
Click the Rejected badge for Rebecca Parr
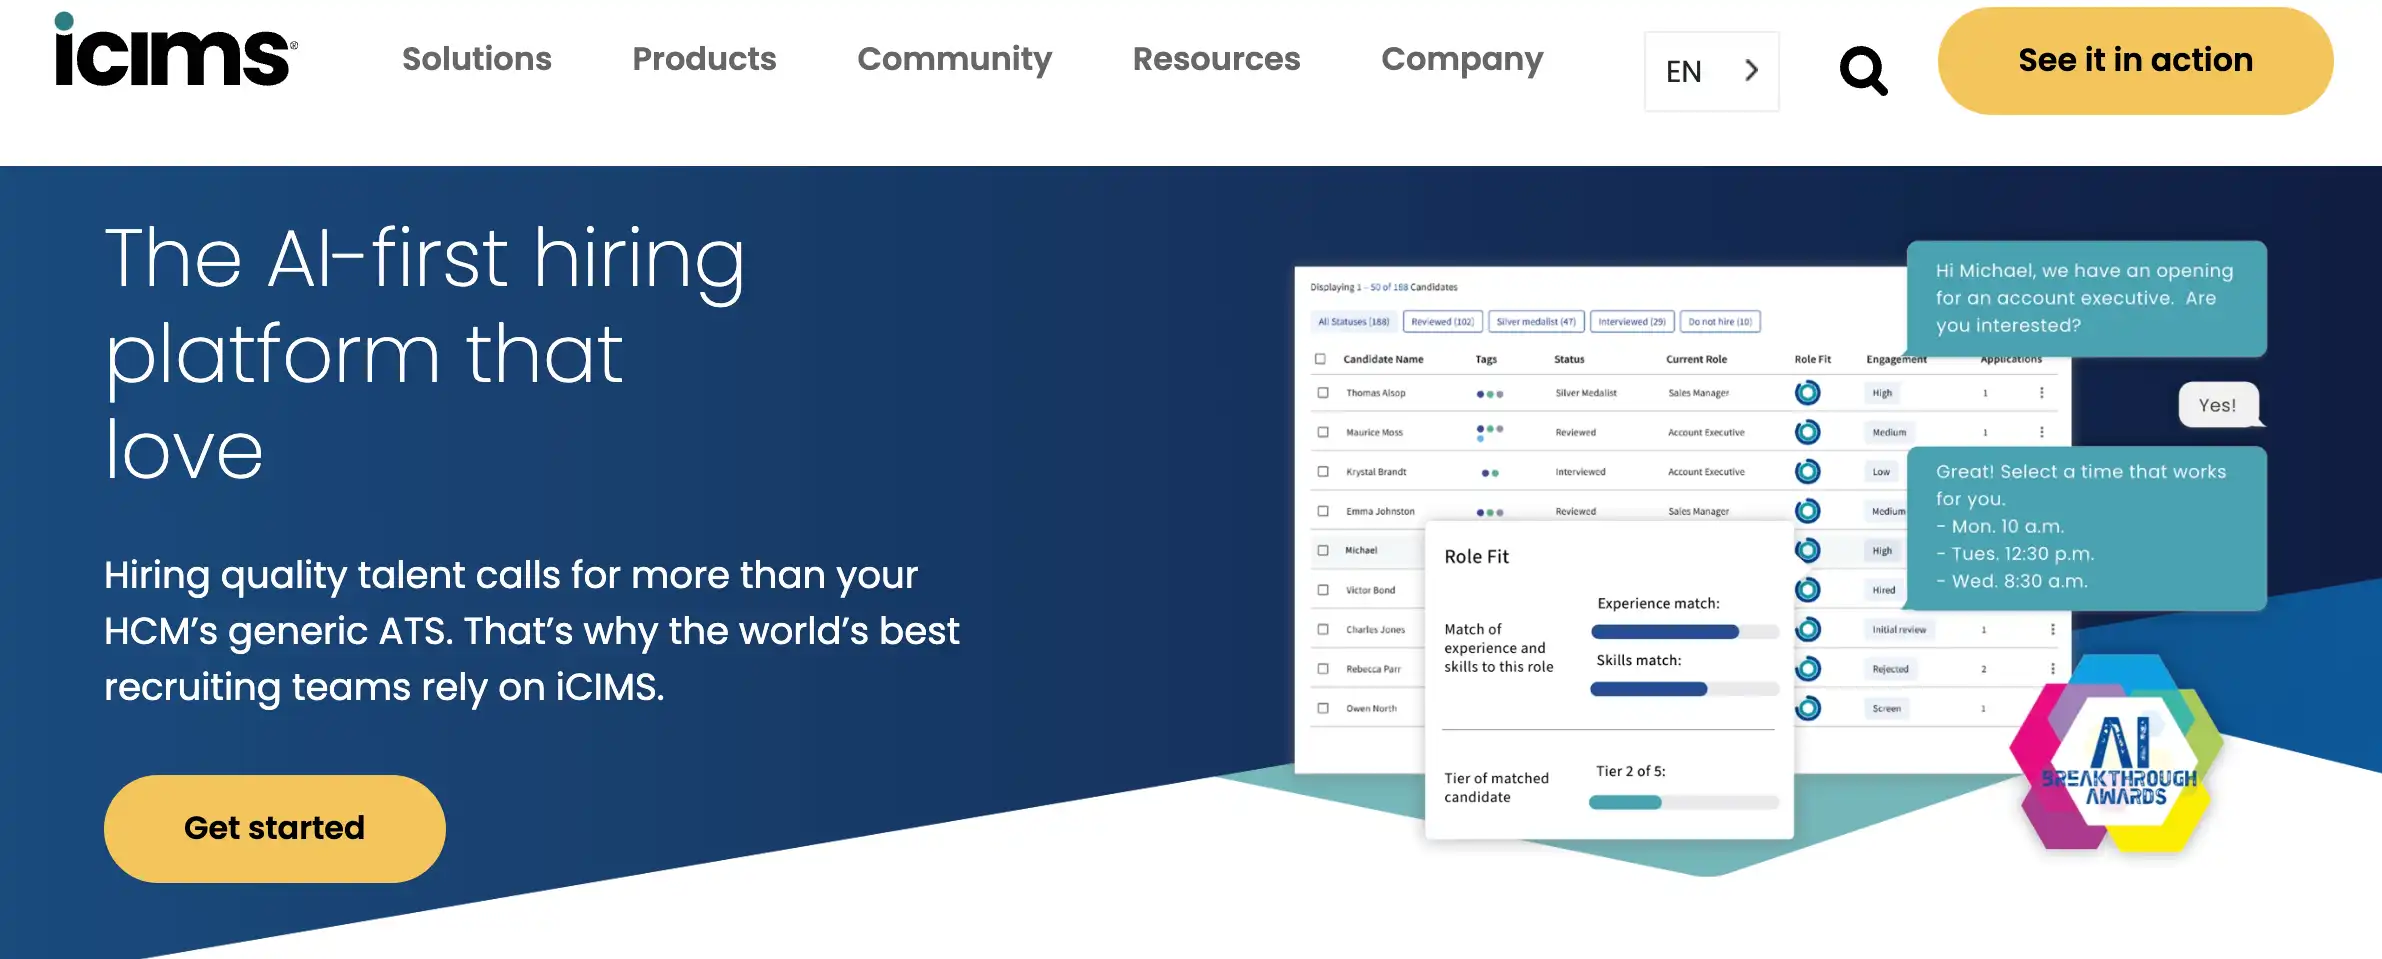point(1890,669)
